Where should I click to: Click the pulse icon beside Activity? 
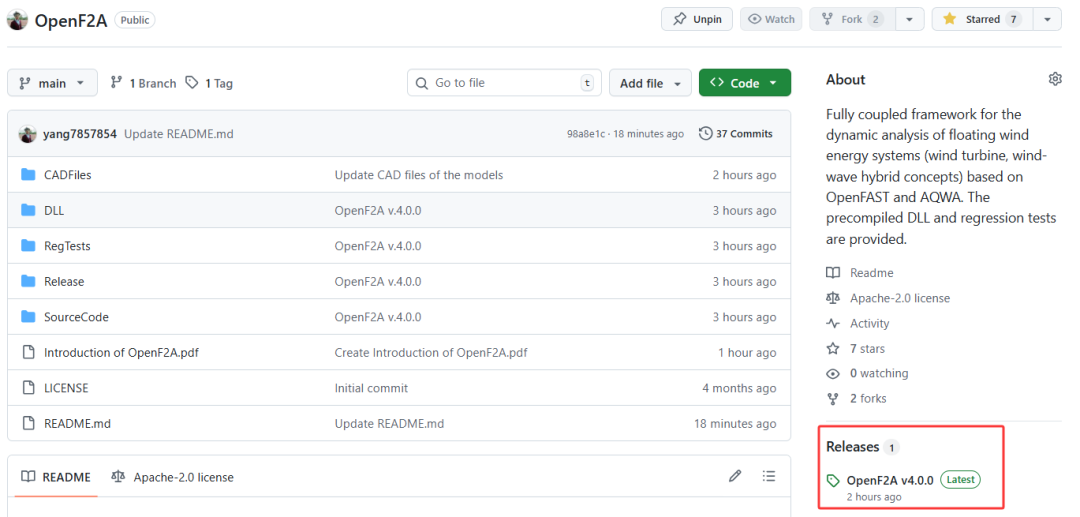833,323
